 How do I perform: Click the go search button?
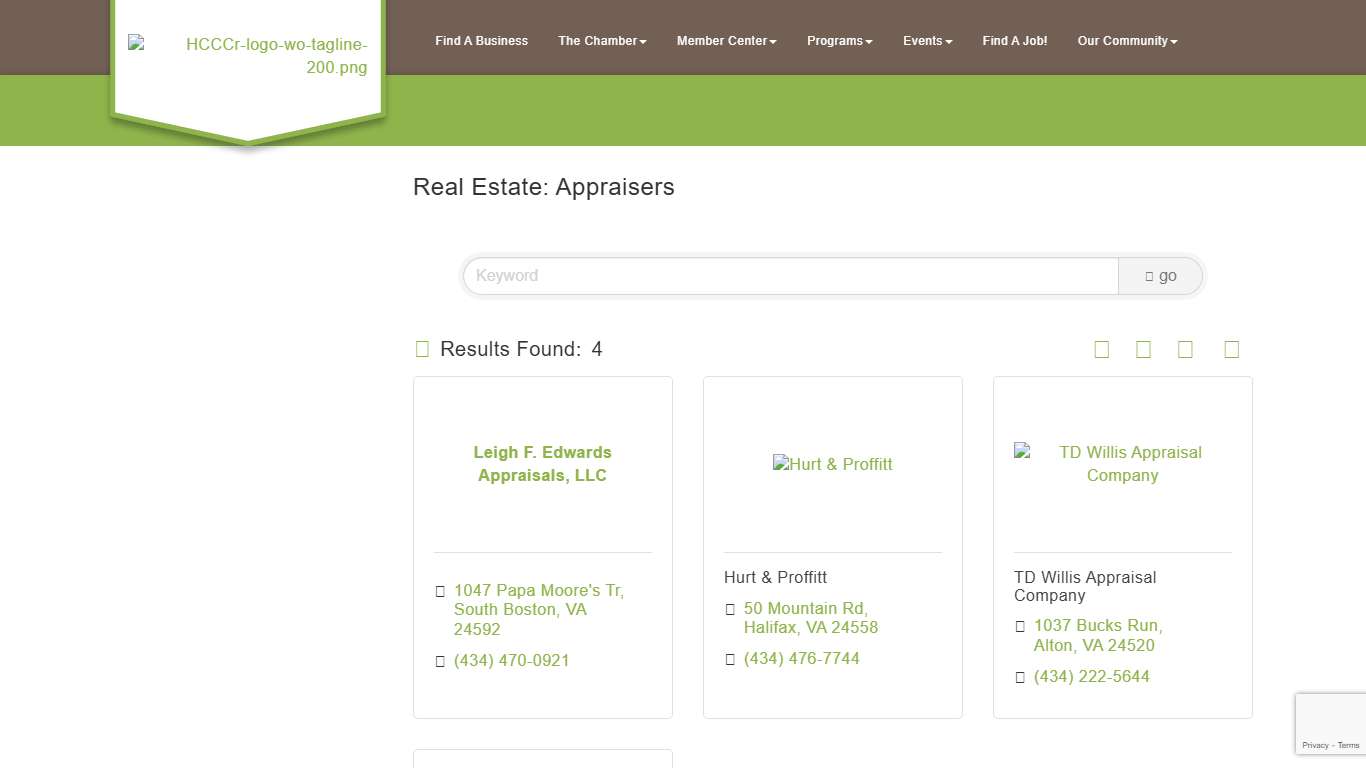coord(1160,275)
